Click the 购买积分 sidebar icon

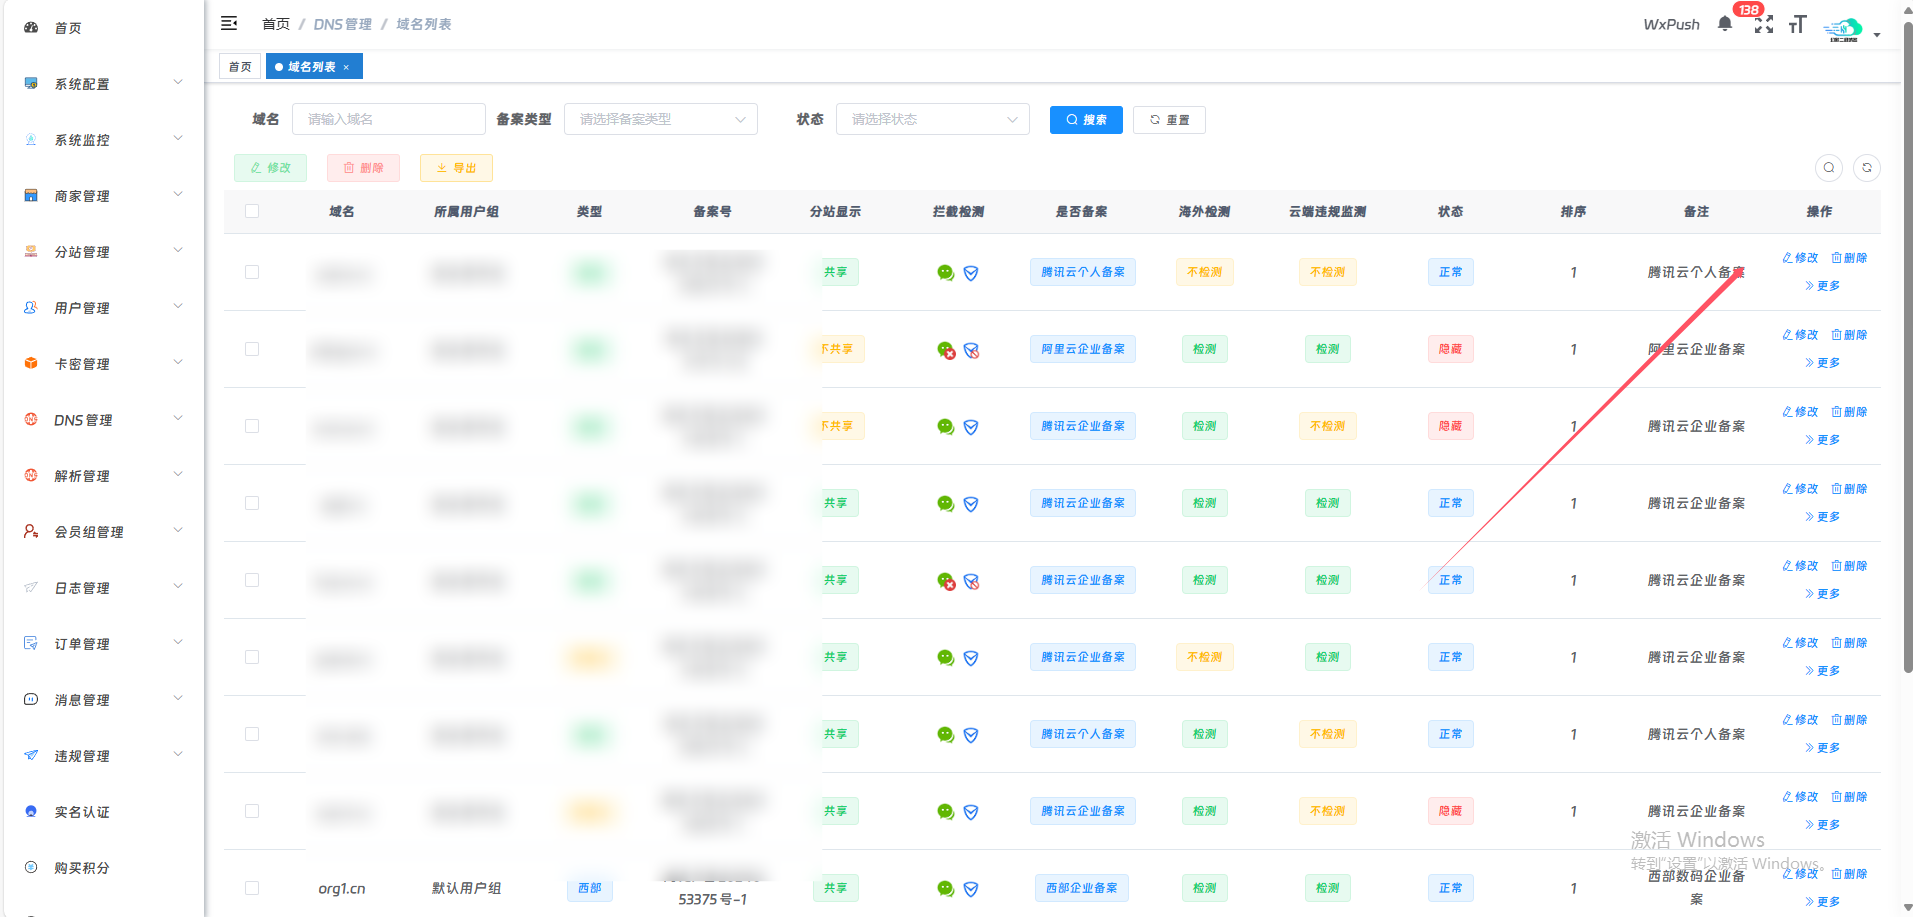pyautogui.click(x=31, y=868)
